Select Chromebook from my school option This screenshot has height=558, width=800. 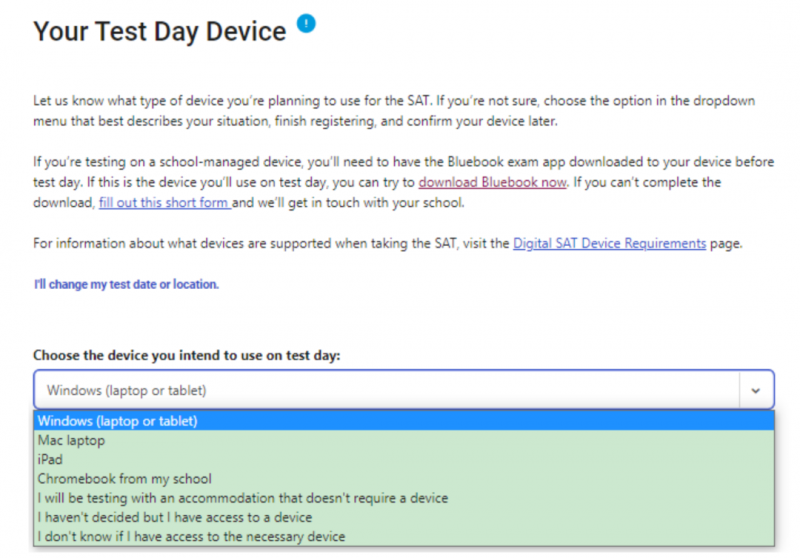[404, 479]
